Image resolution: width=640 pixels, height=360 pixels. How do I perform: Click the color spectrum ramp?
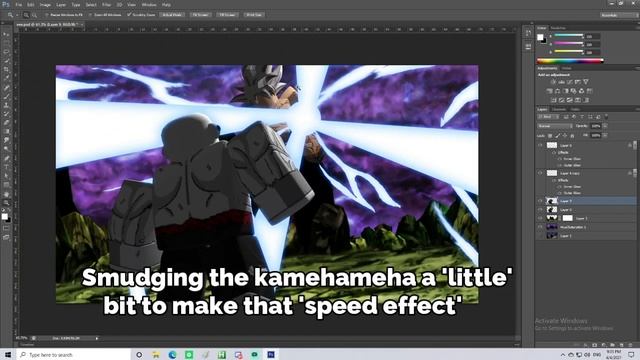tap(570, 61)
